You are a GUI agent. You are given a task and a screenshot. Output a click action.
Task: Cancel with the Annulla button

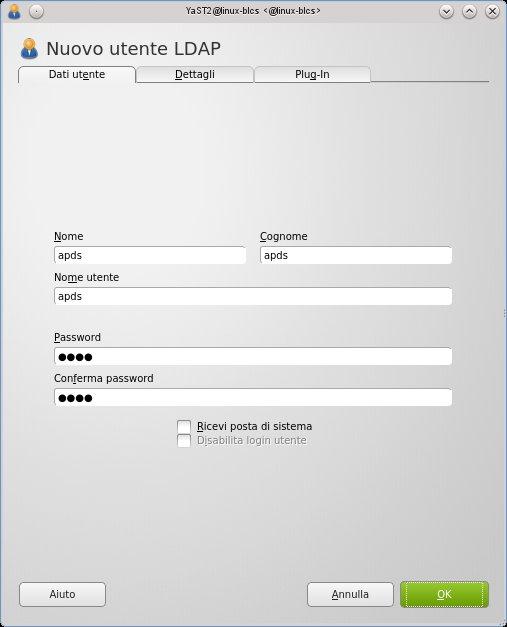coord(350,594)
